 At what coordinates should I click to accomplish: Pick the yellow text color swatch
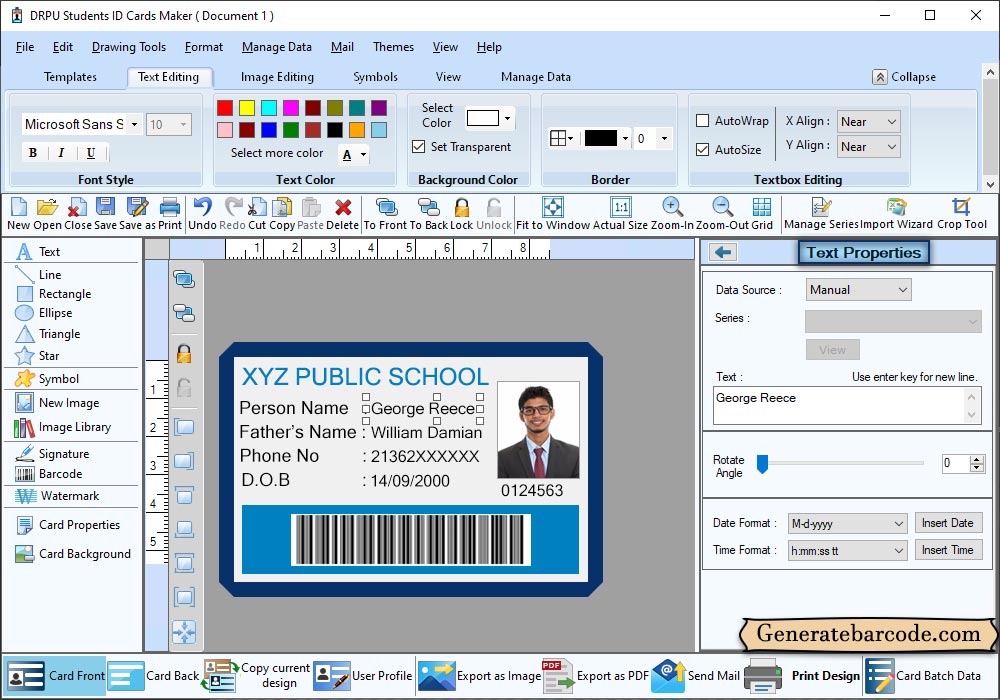[247, 108]
